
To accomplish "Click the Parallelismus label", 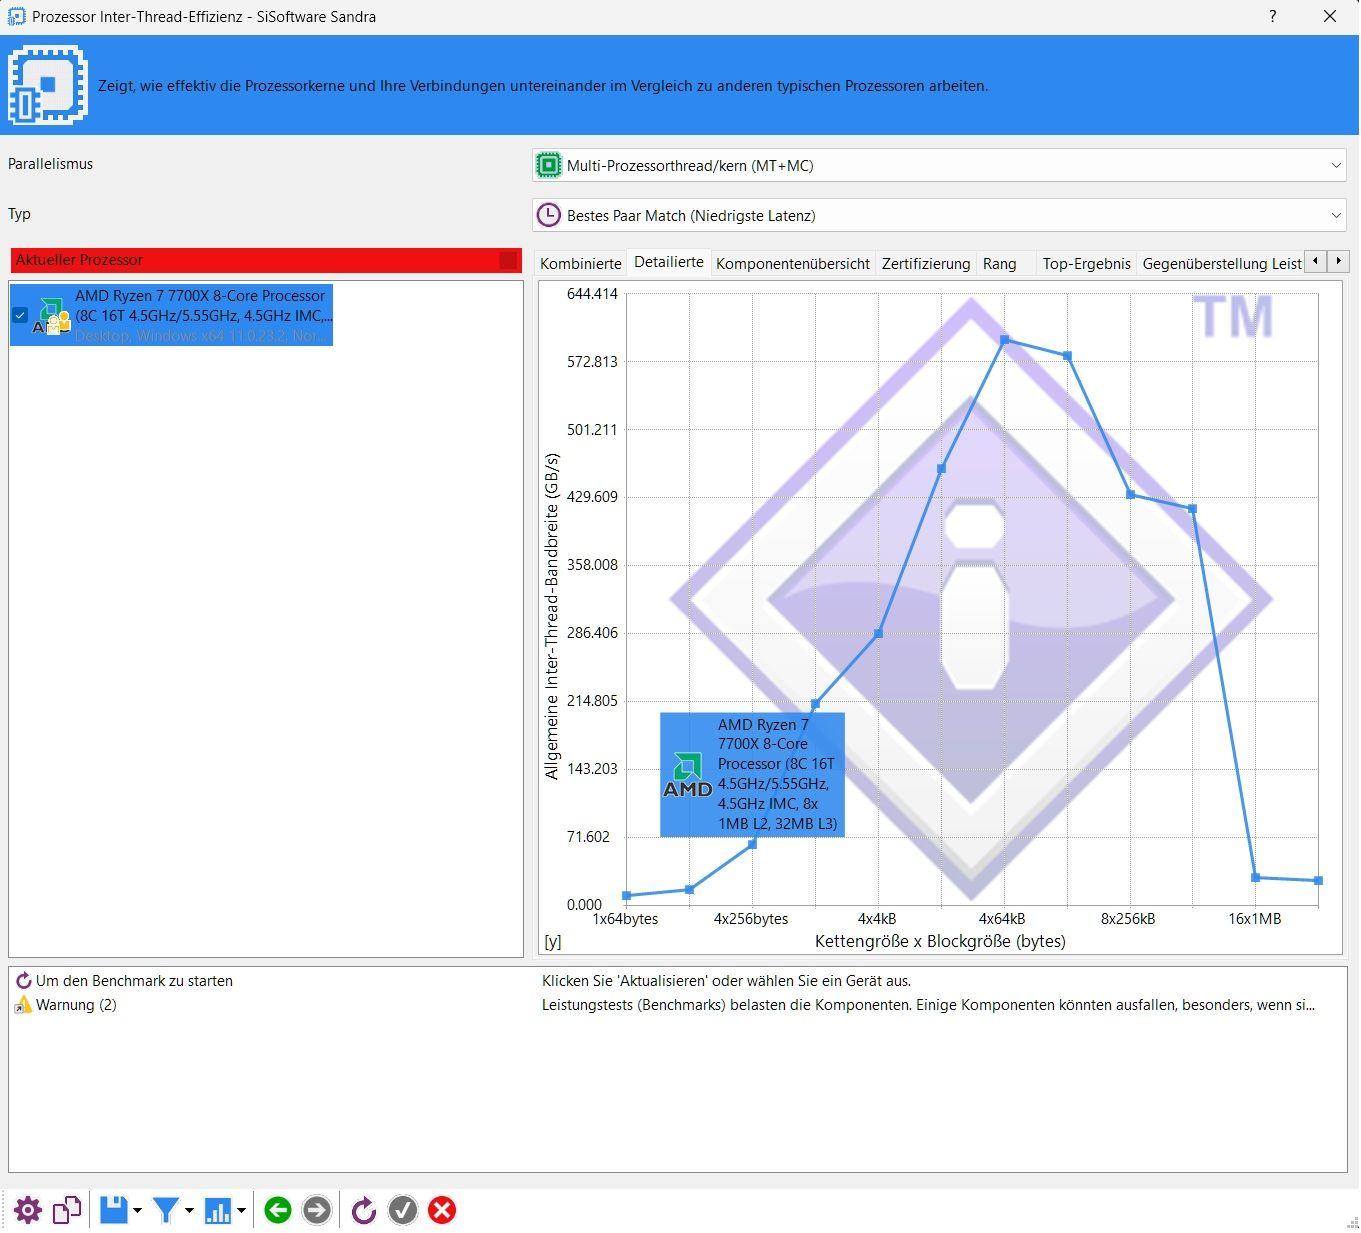I will click(50, 164).
